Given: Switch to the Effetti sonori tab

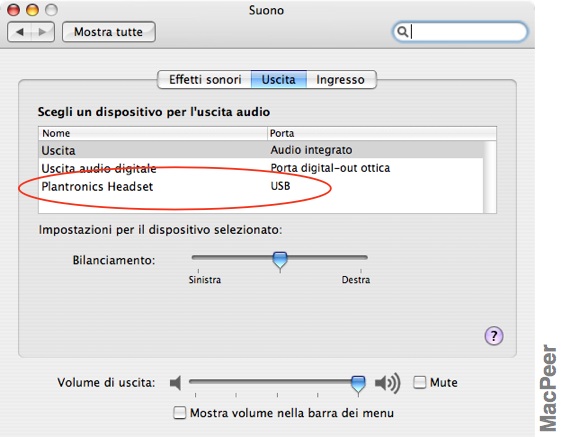Looking at the screenshot, I should [x=205, y=79].
